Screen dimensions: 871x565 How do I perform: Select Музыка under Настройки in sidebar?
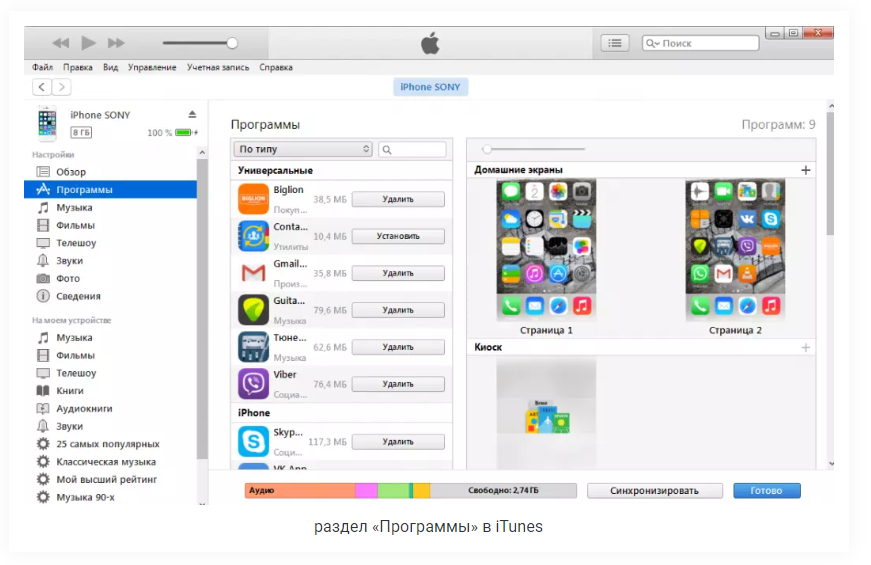pos(74,207)
